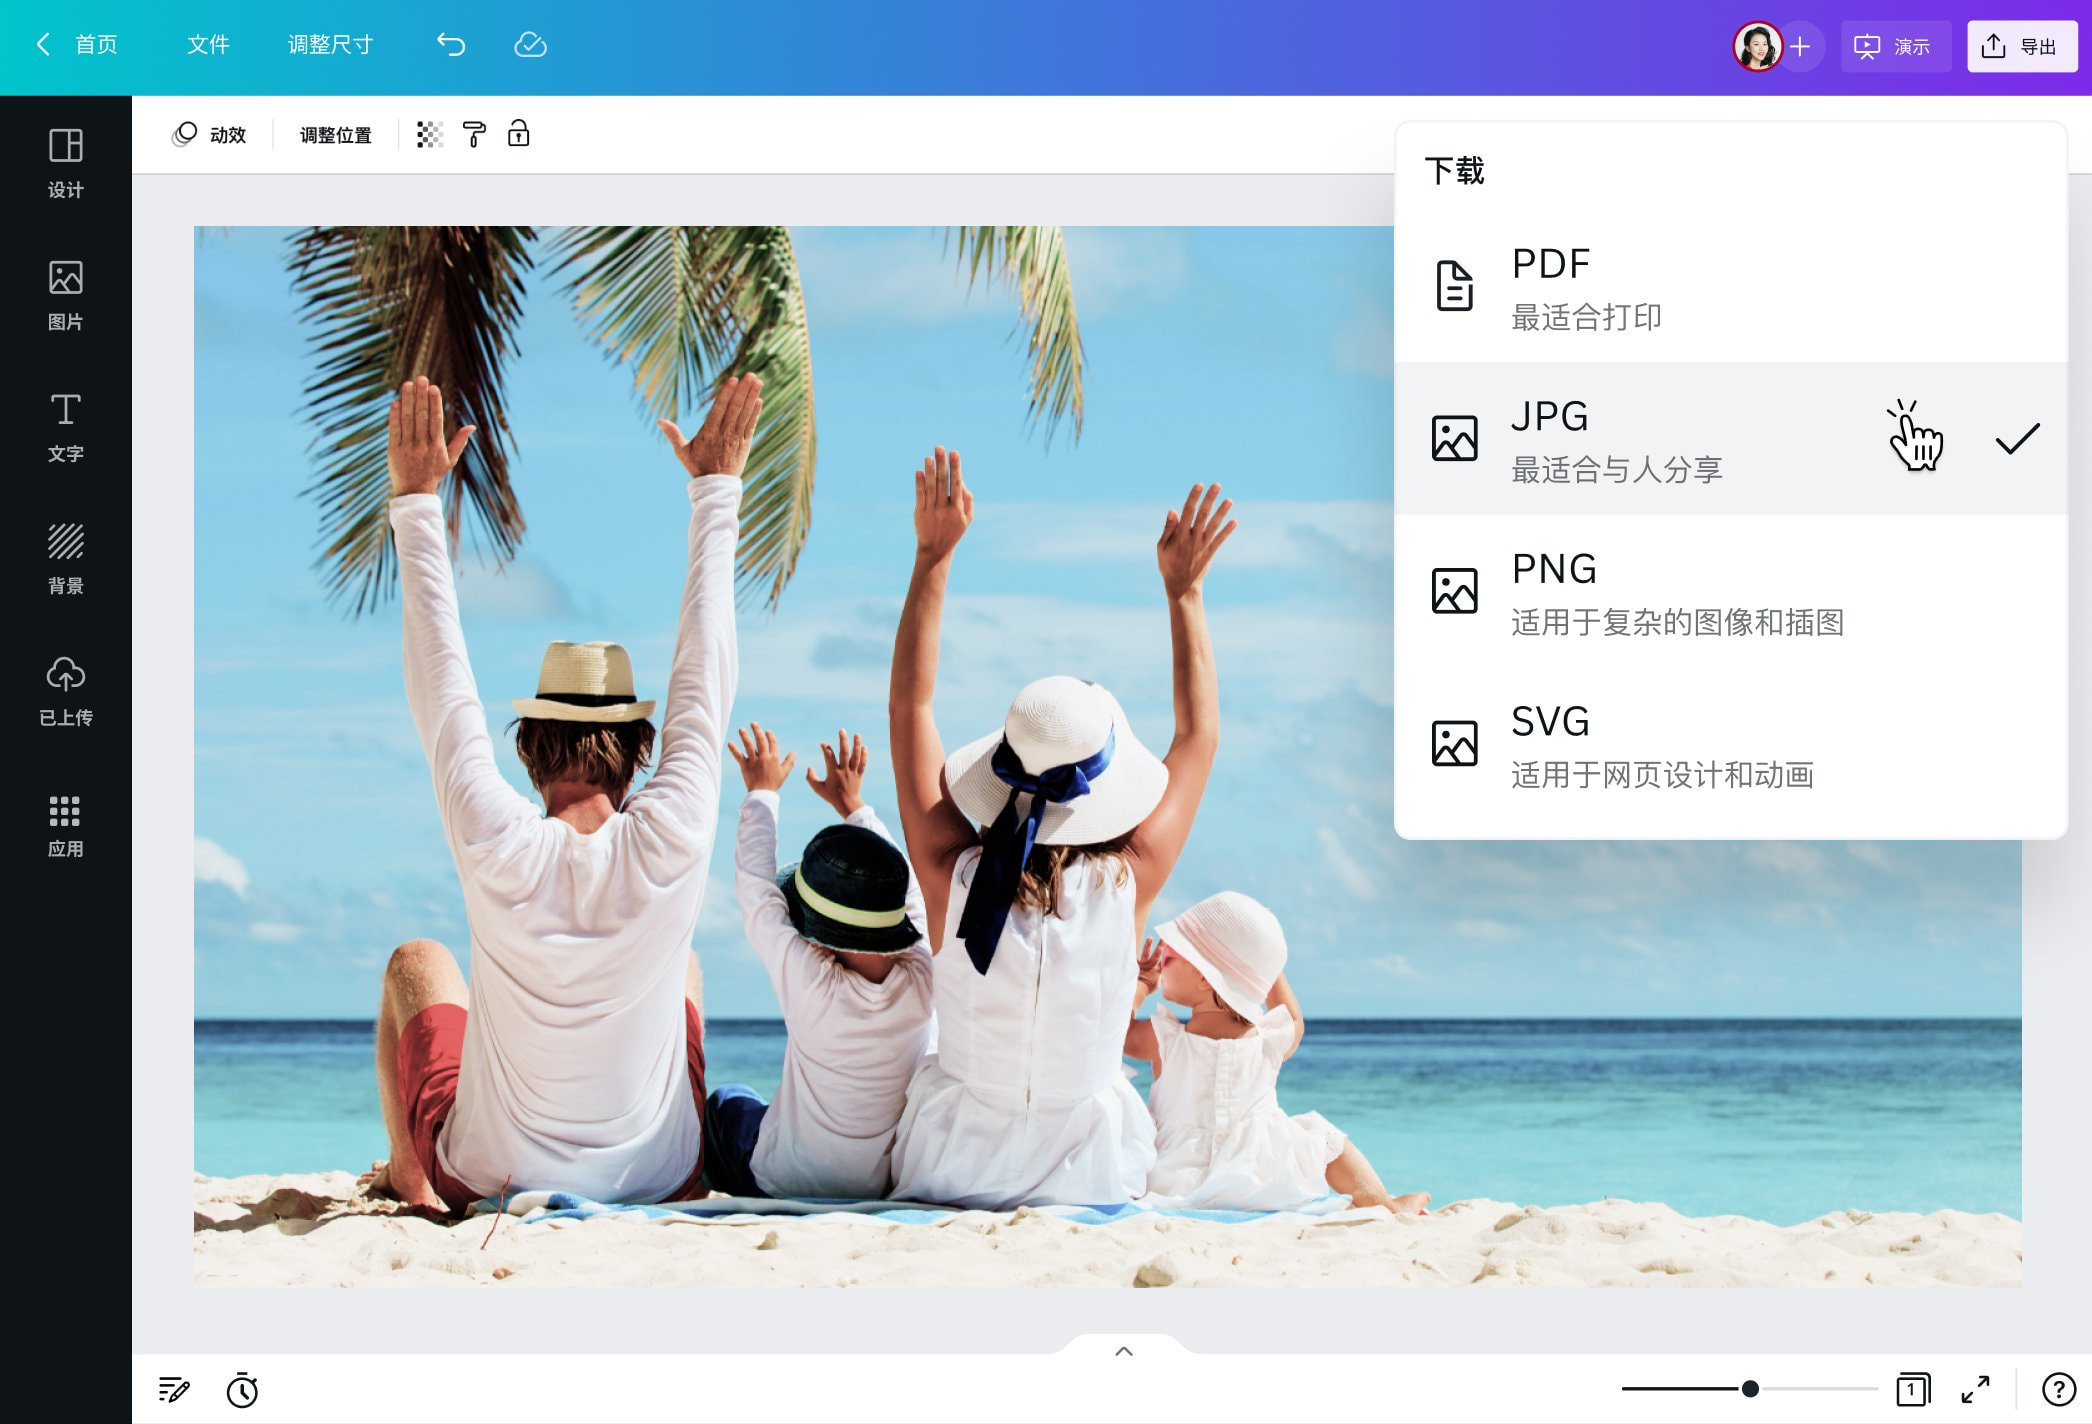2092x1424 pixels.
Task: Open the 文字 (Text) panel icon
Action: (x=65, y=427)
